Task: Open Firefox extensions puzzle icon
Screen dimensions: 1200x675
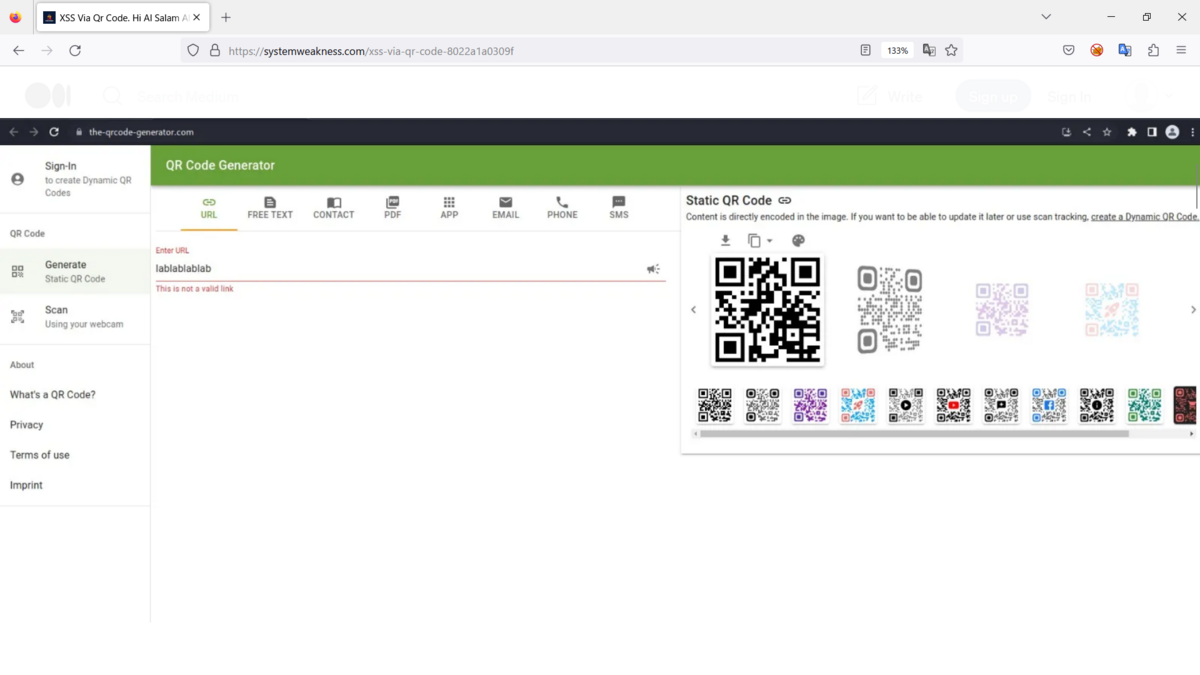Action: click(1153, 50)
